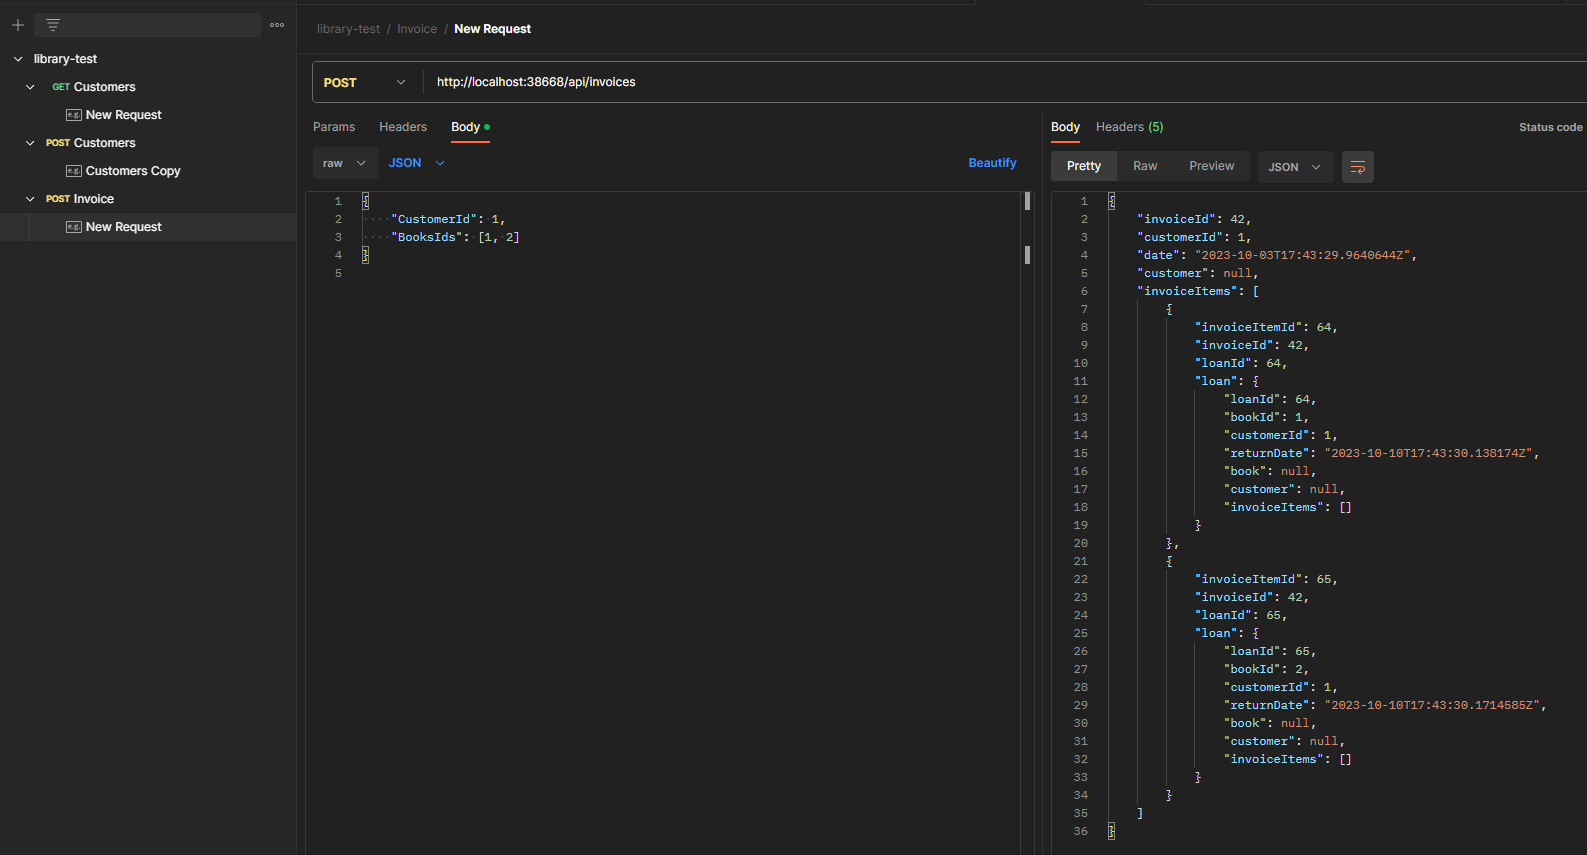Collapse the GET Customers request

pos(30,87)
